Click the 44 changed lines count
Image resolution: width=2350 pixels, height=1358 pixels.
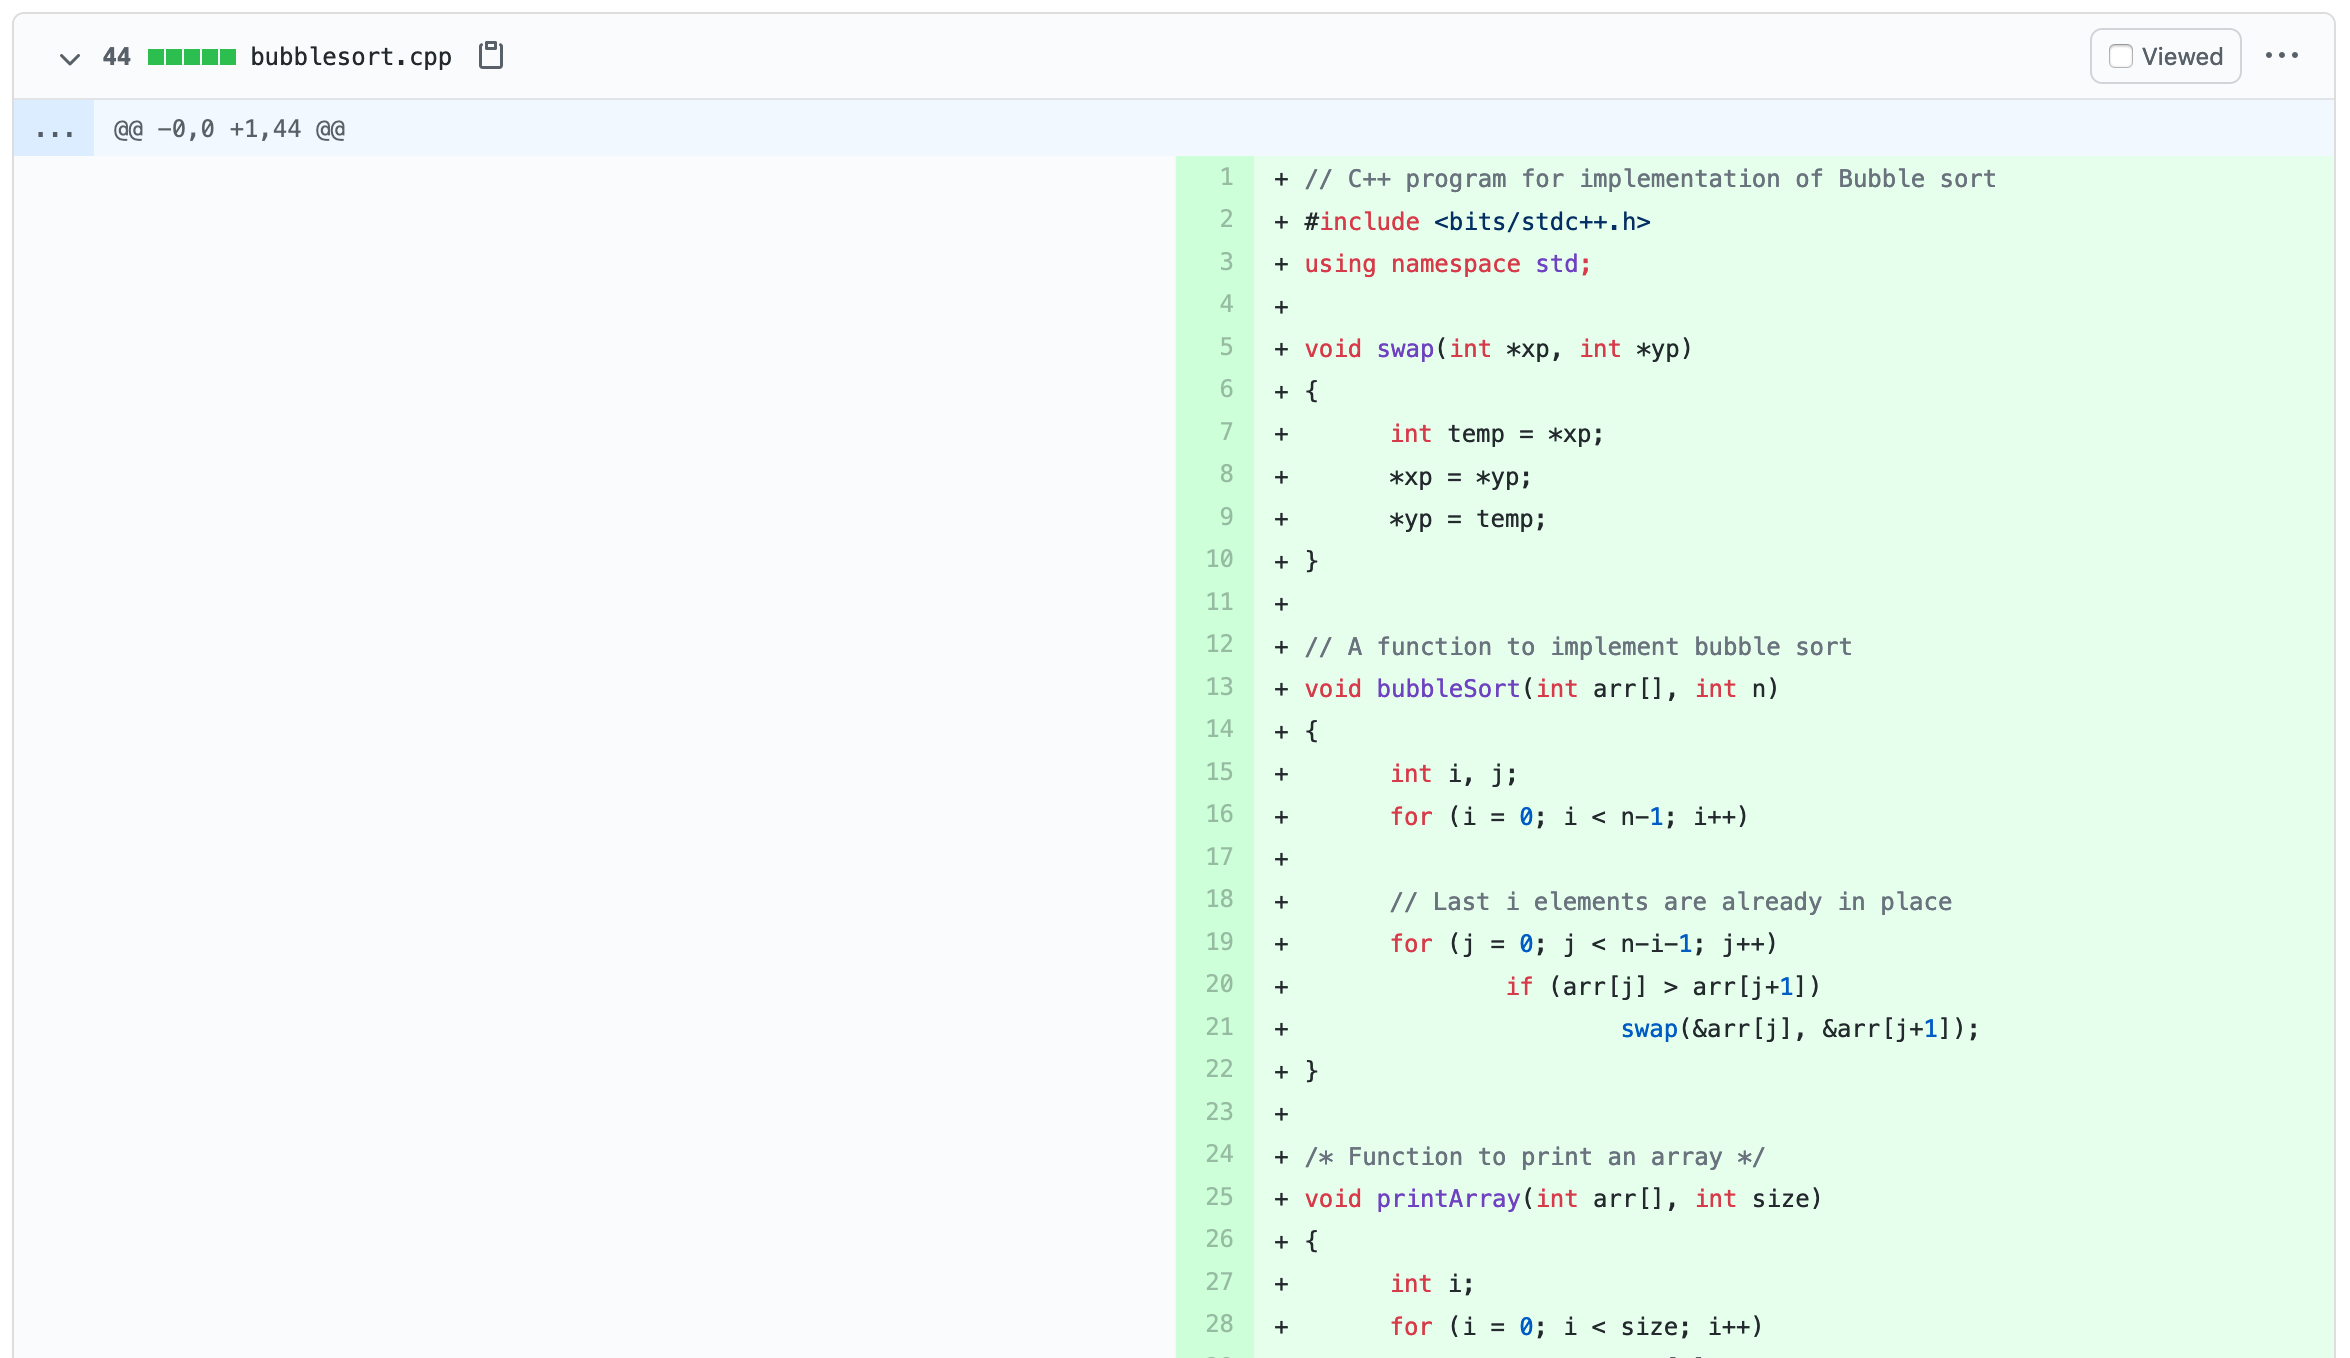click(x=116, y=57)
